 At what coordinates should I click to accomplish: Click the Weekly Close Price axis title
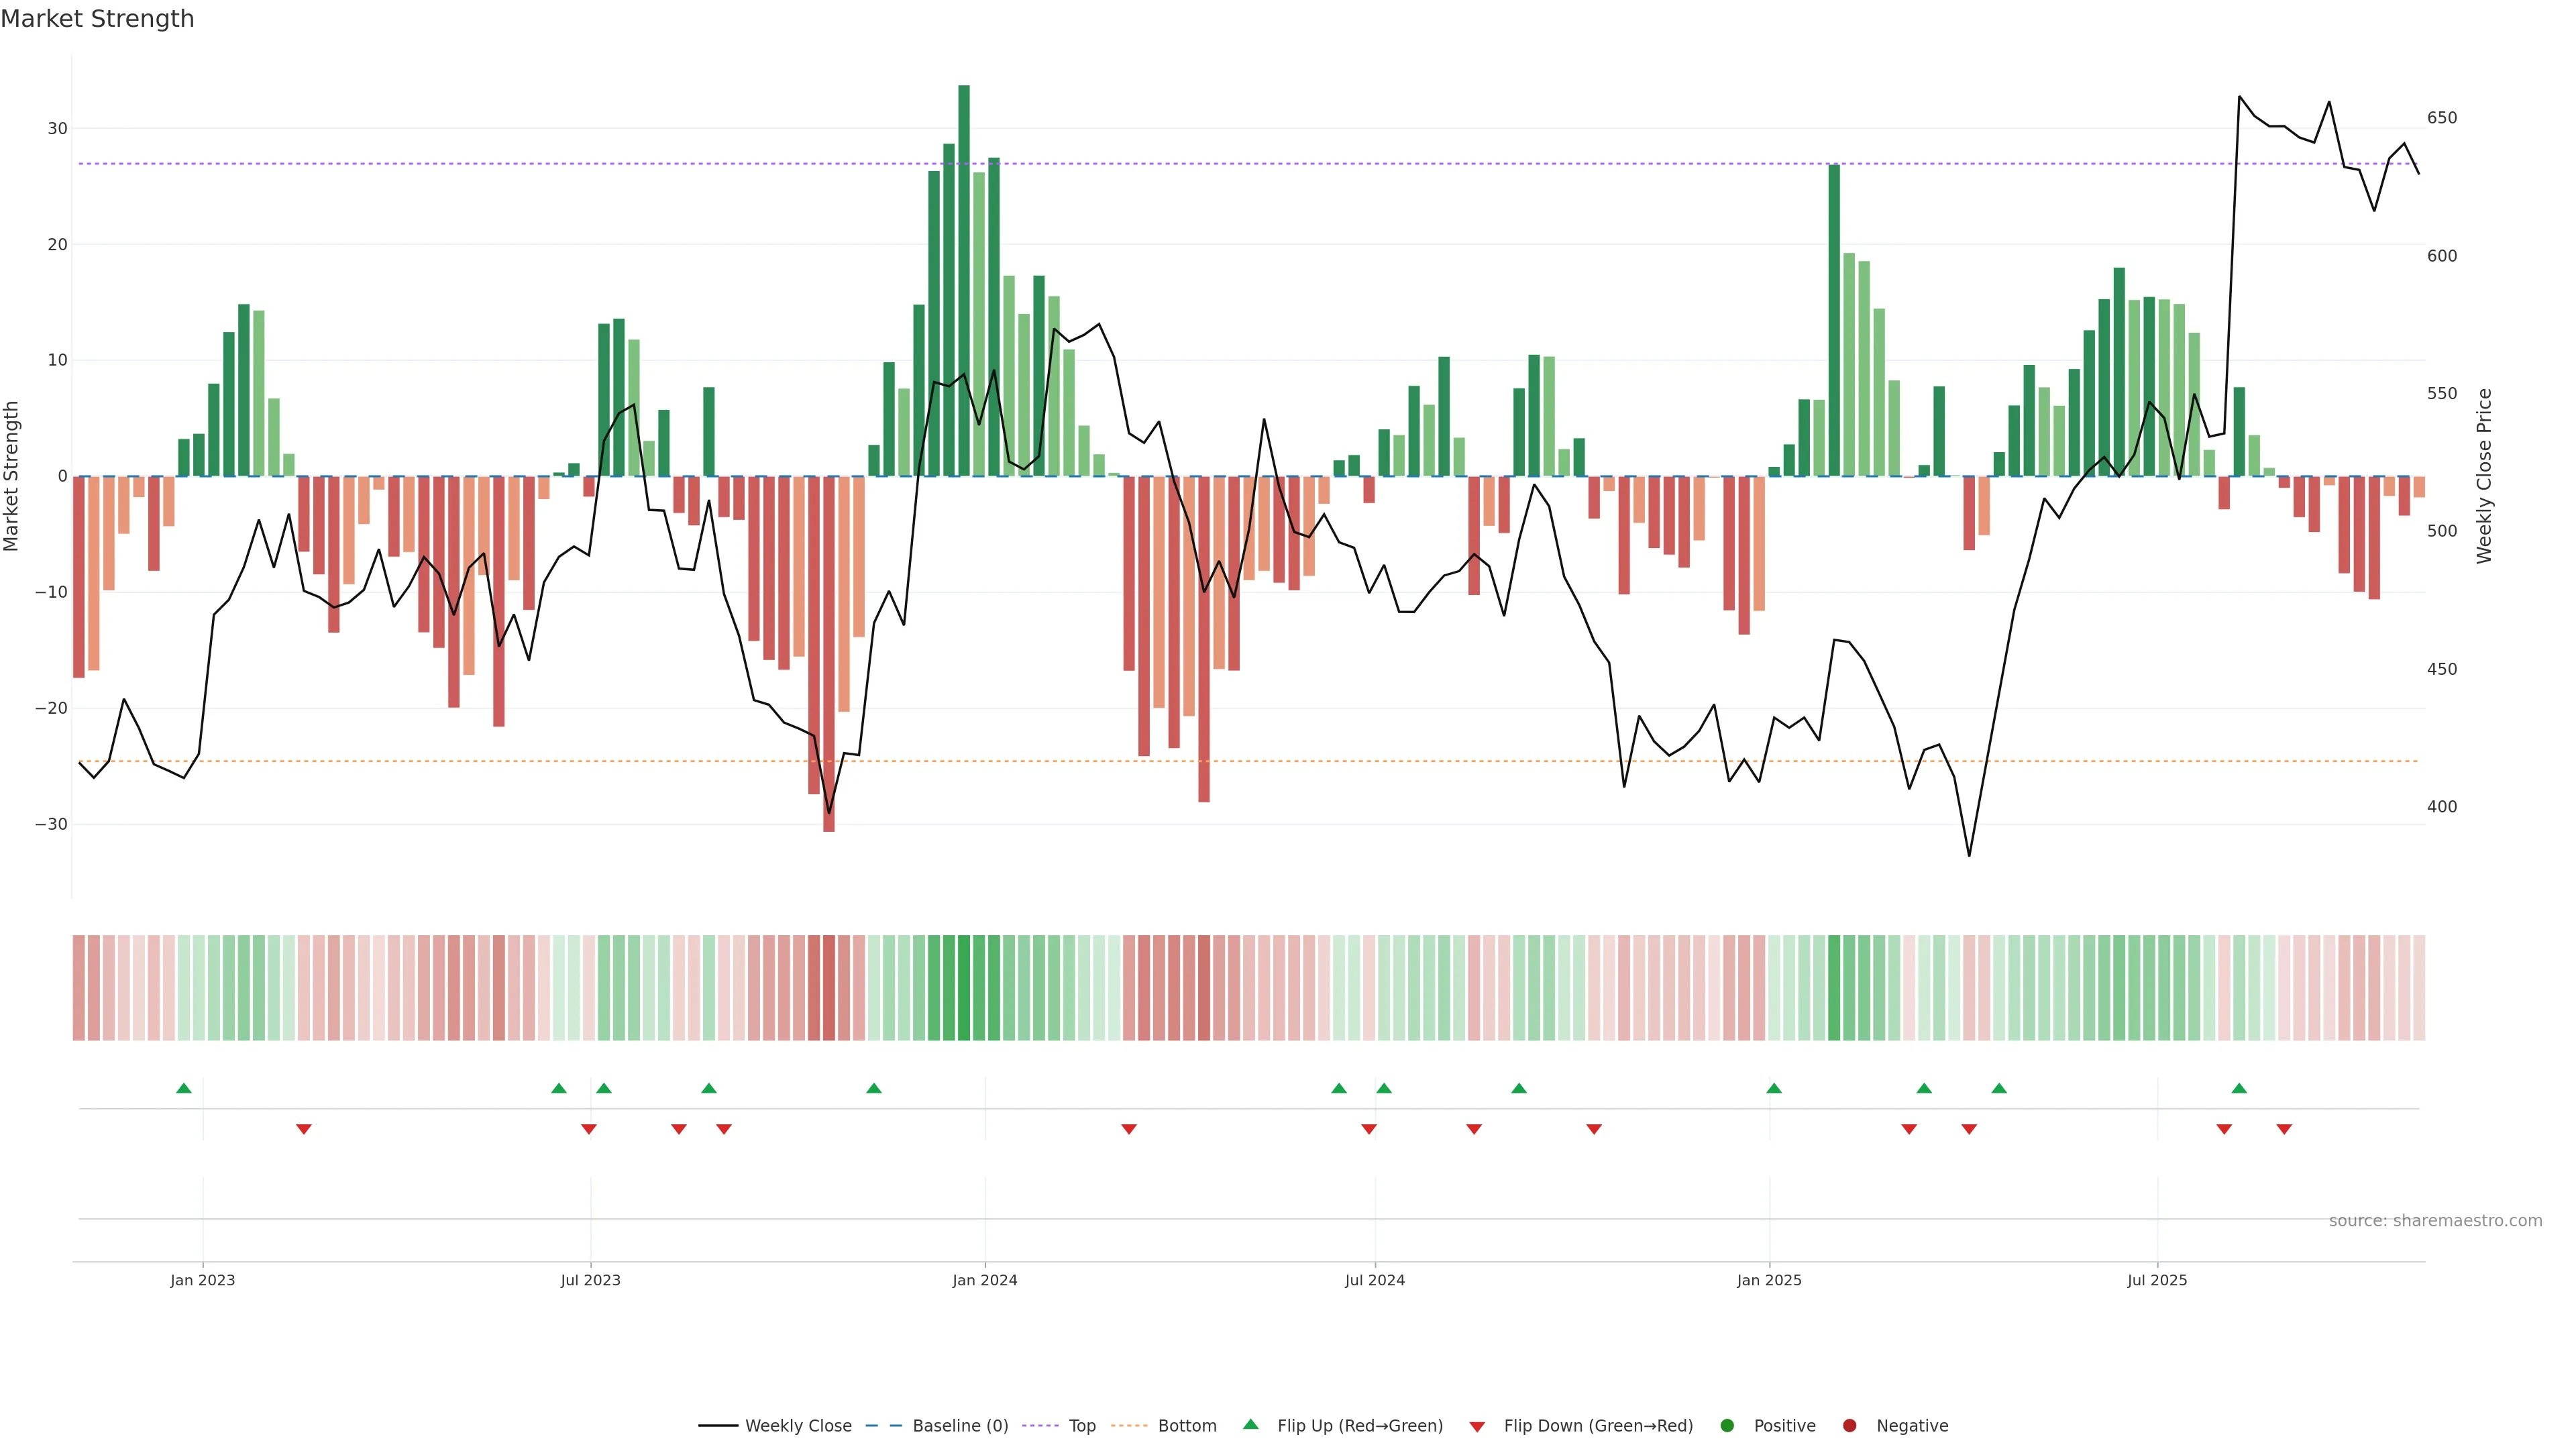(2484, 476)
